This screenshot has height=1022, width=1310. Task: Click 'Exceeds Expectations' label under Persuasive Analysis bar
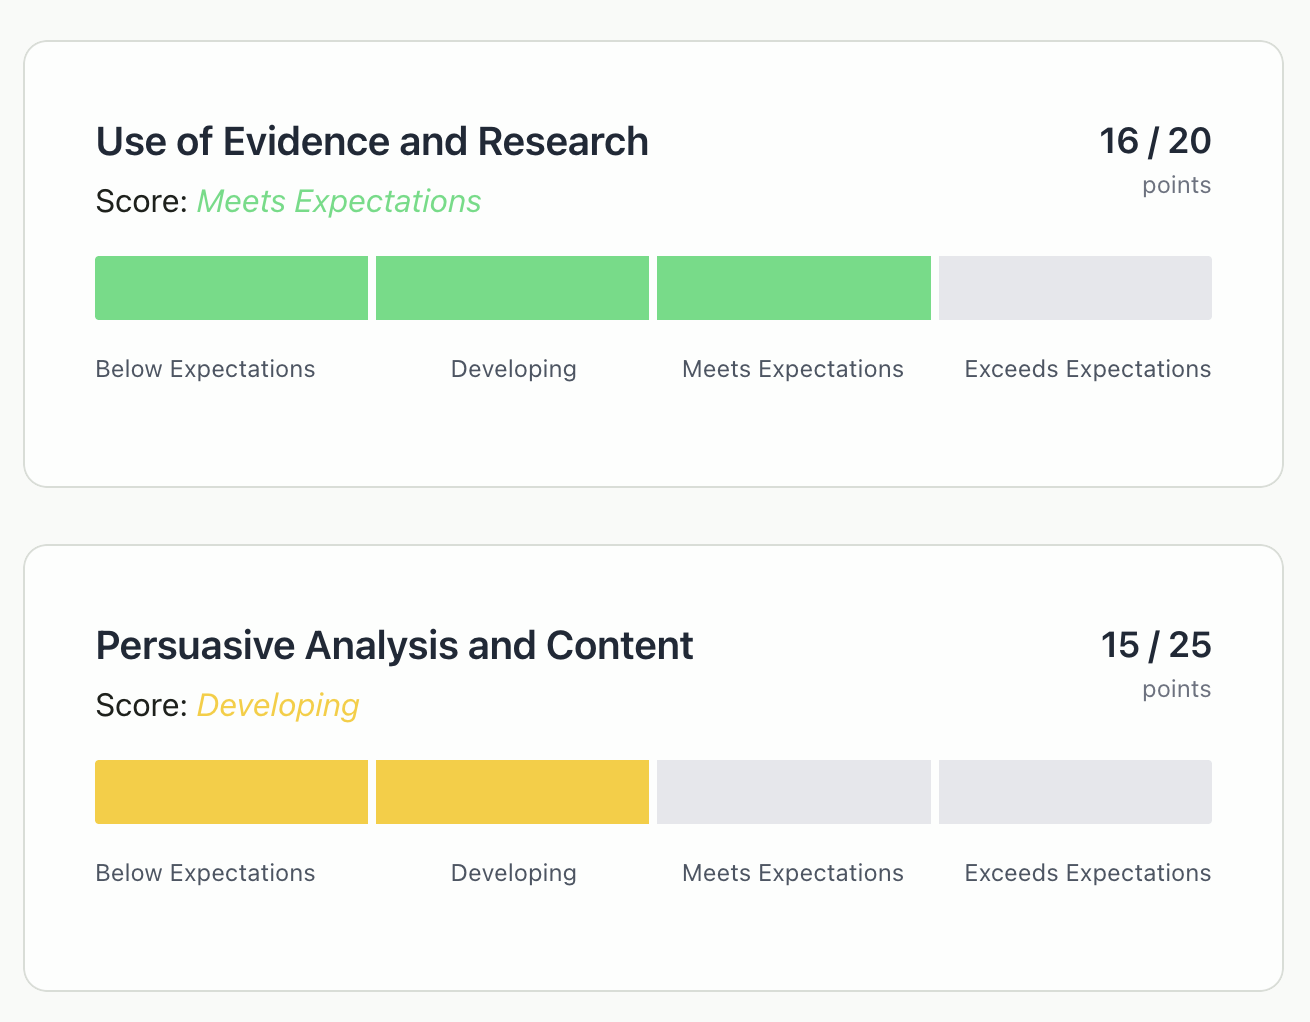tap(1087, 873)
